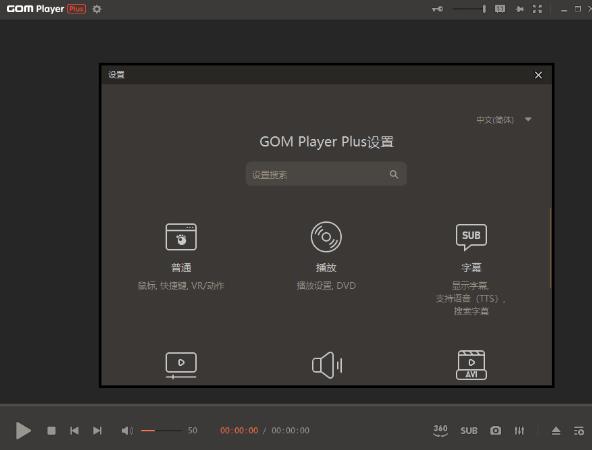Switch to fullscreen mode icon
The width and height of the screenshot is (592, 450).
(537, 9)
